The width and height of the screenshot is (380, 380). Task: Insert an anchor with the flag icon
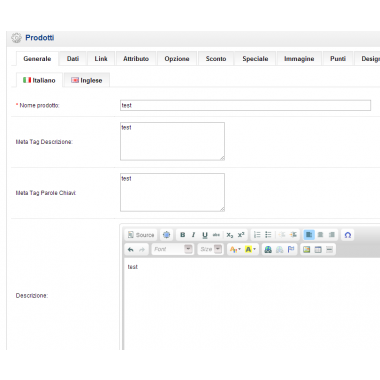coord(291,249)
